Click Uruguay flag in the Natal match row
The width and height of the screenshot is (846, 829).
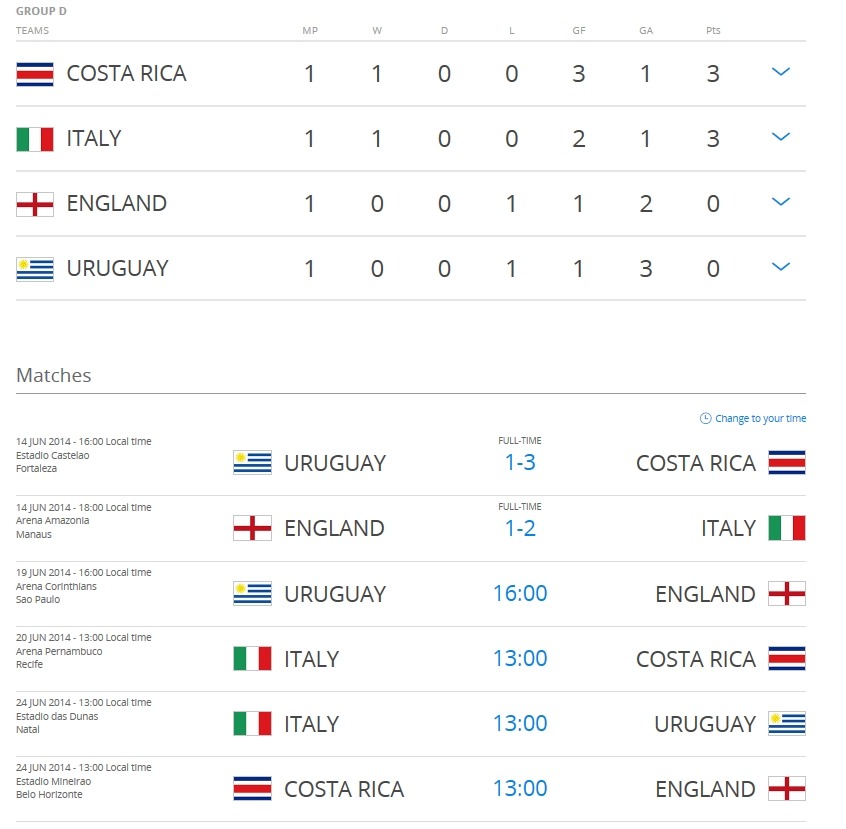(787, 723)
